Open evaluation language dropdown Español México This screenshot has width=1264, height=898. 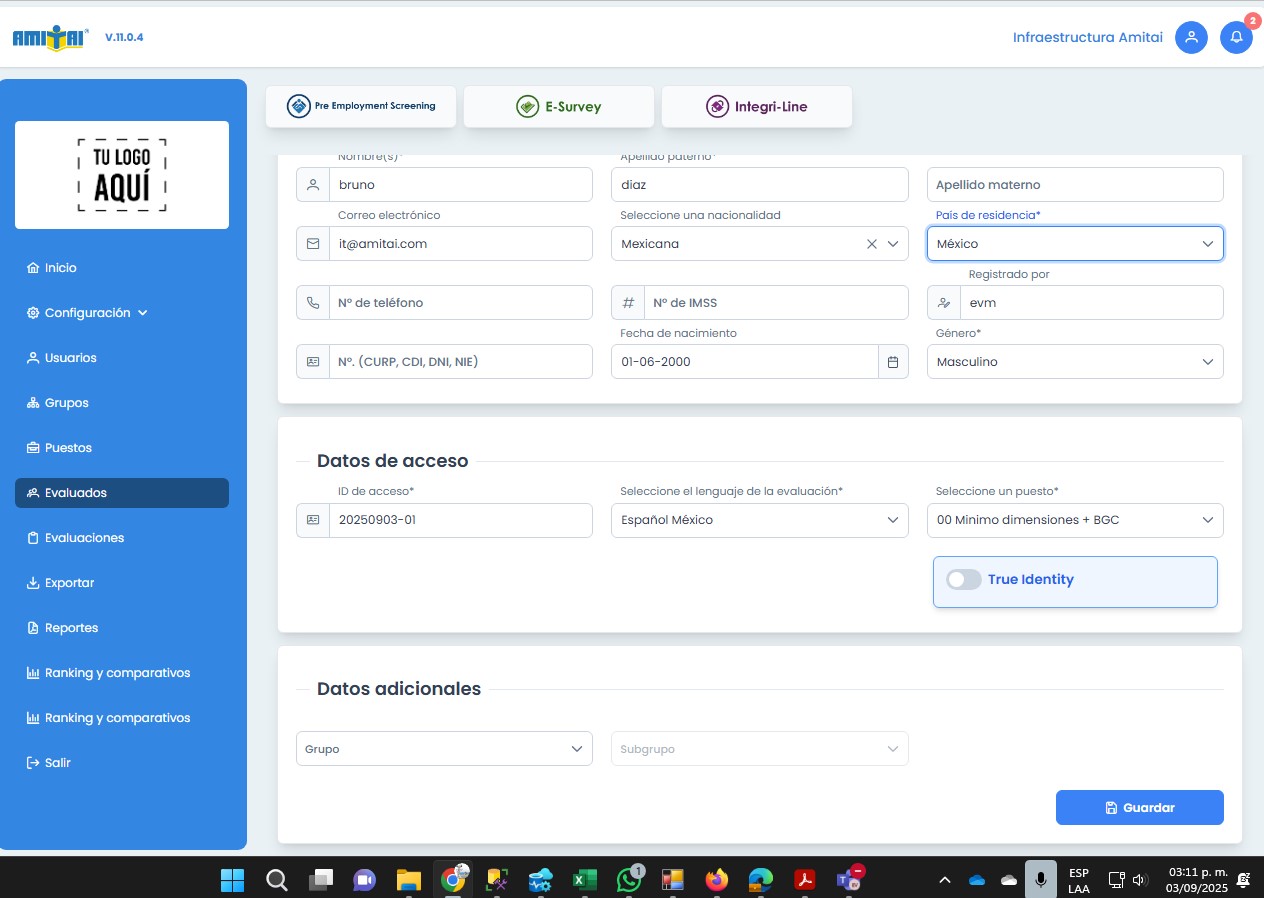point(759,520)
